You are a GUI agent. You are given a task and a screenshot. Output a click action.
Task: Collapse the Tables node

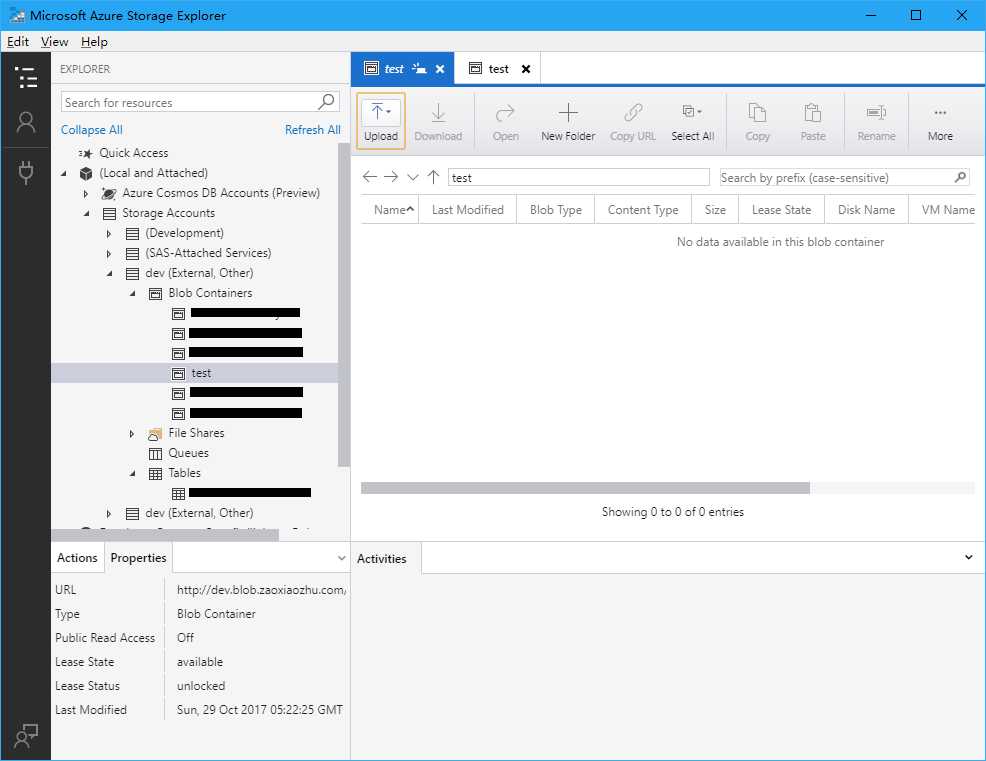132,473
